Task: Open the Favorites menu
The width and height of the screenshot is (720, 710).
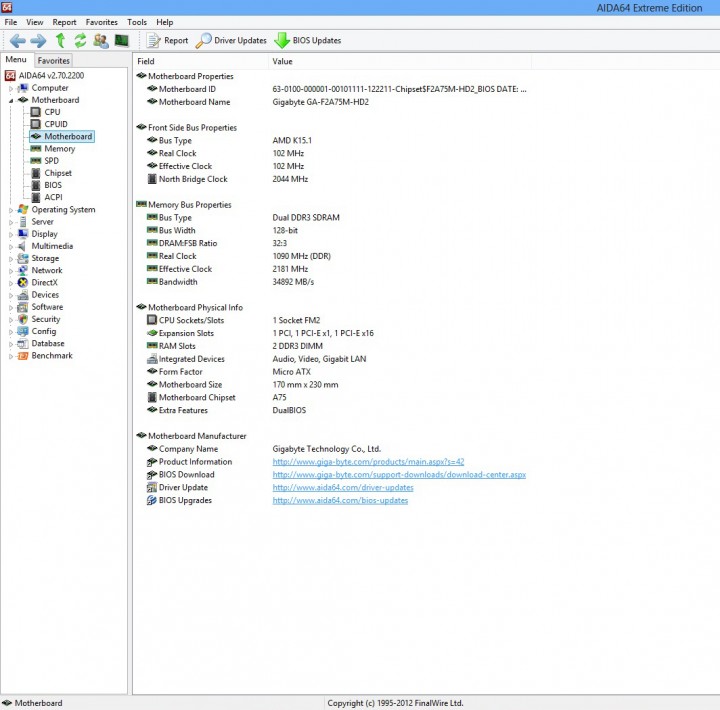Action: [101, 22]
